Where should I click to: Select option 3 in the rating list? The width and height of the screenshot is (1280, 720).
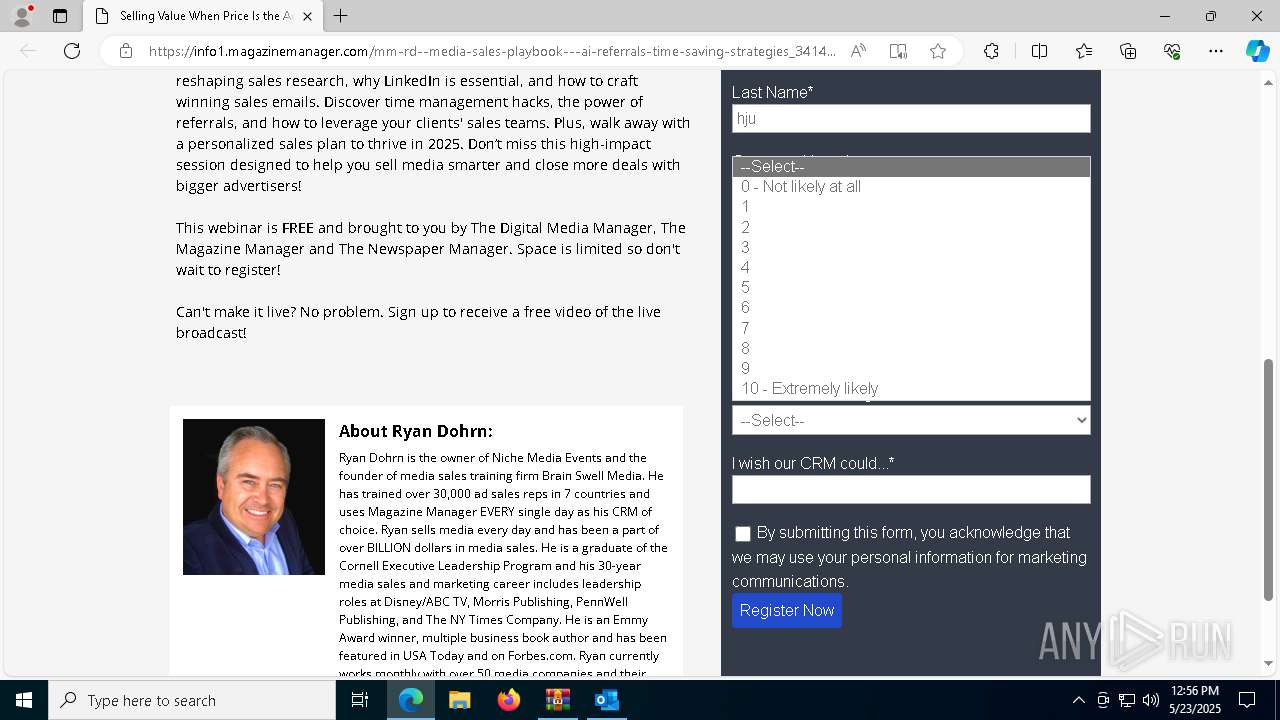click(911, 247)
